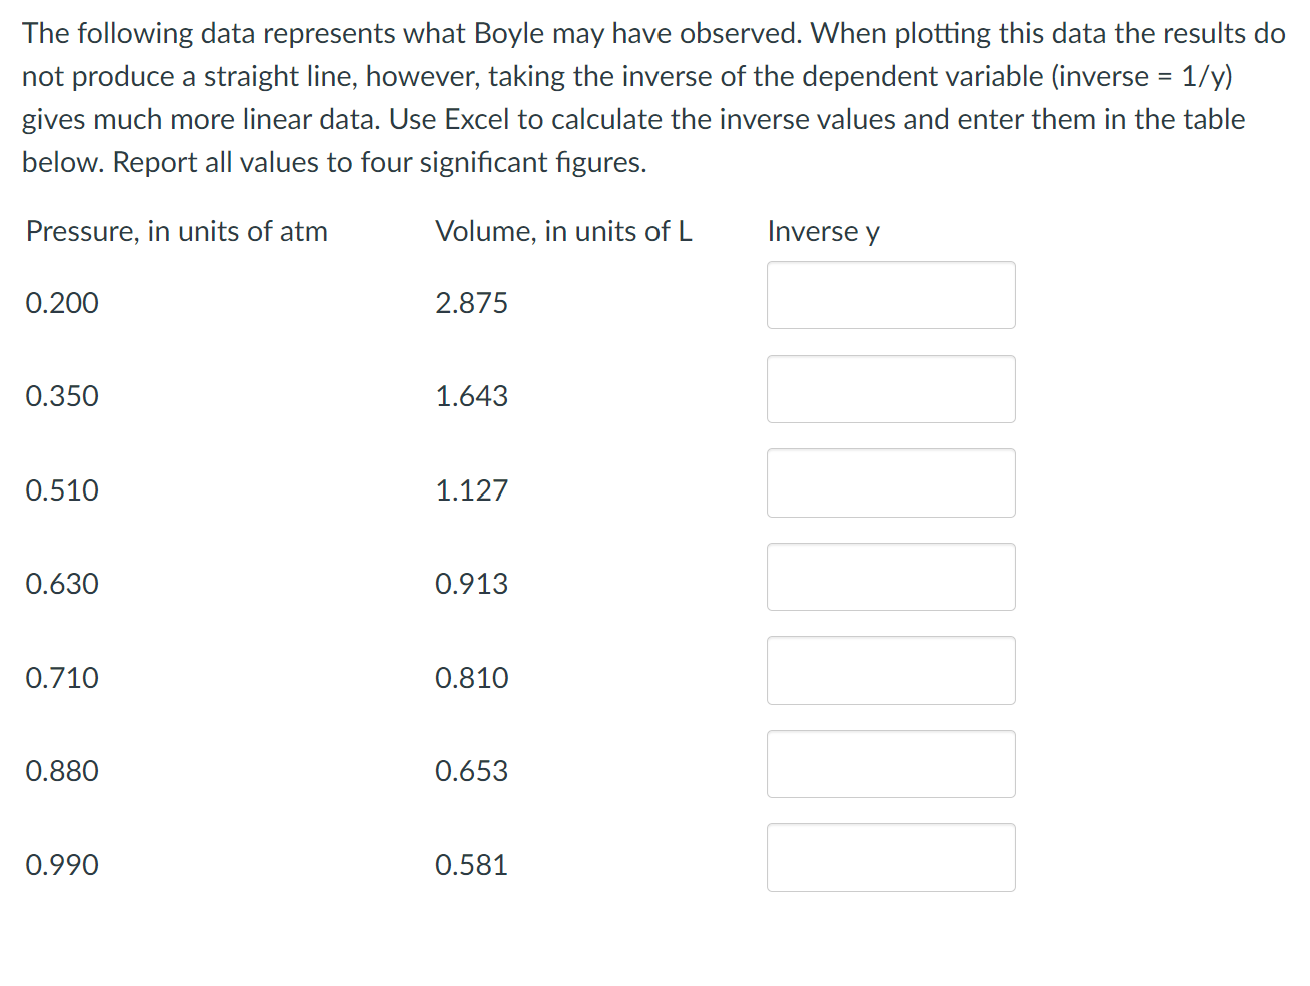Click the Inverse y input box for pressure 0.350
The height and width of the screenshot is (986, 1310).
[890, 389]
